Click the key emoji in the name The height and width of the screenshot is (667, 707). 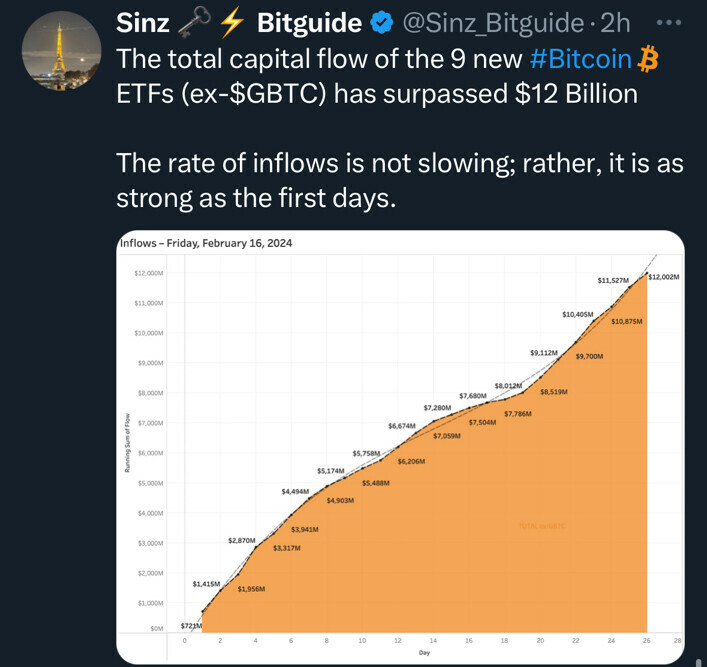click(x=190, y=21)
